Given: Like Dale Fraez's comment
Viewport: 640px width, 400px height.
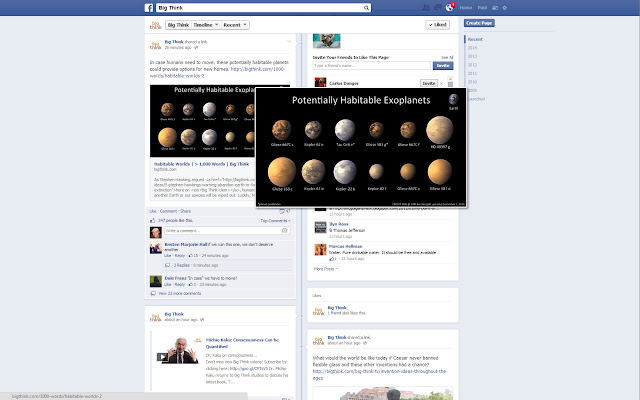Looking at the screenshot, I should (167, 284).
